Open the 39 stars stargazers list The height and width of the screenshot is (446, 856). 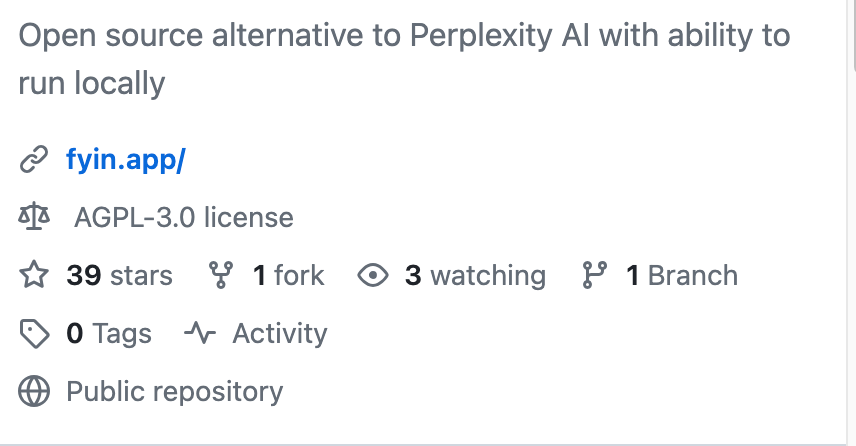pyautogui.click(x=119, y=275)
